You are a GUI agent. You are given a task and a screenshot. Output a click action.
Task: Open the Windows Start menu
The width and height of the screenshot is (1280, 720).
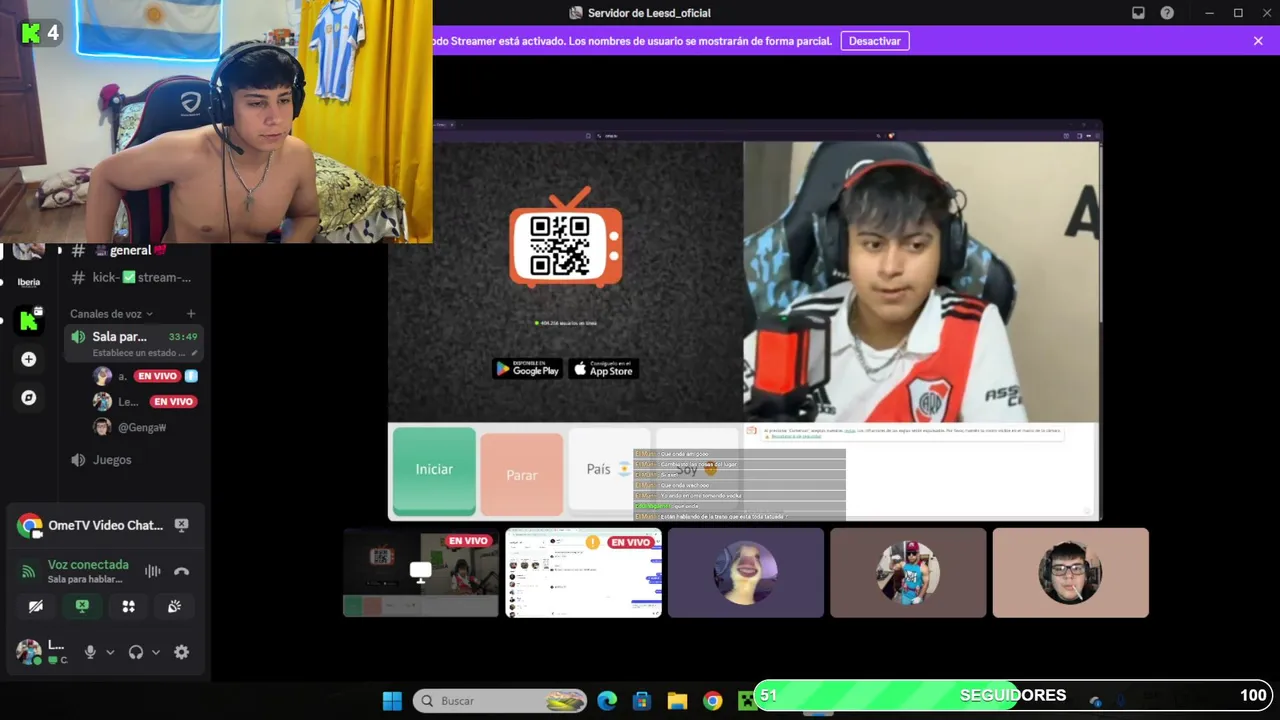[x=392, y=701]
